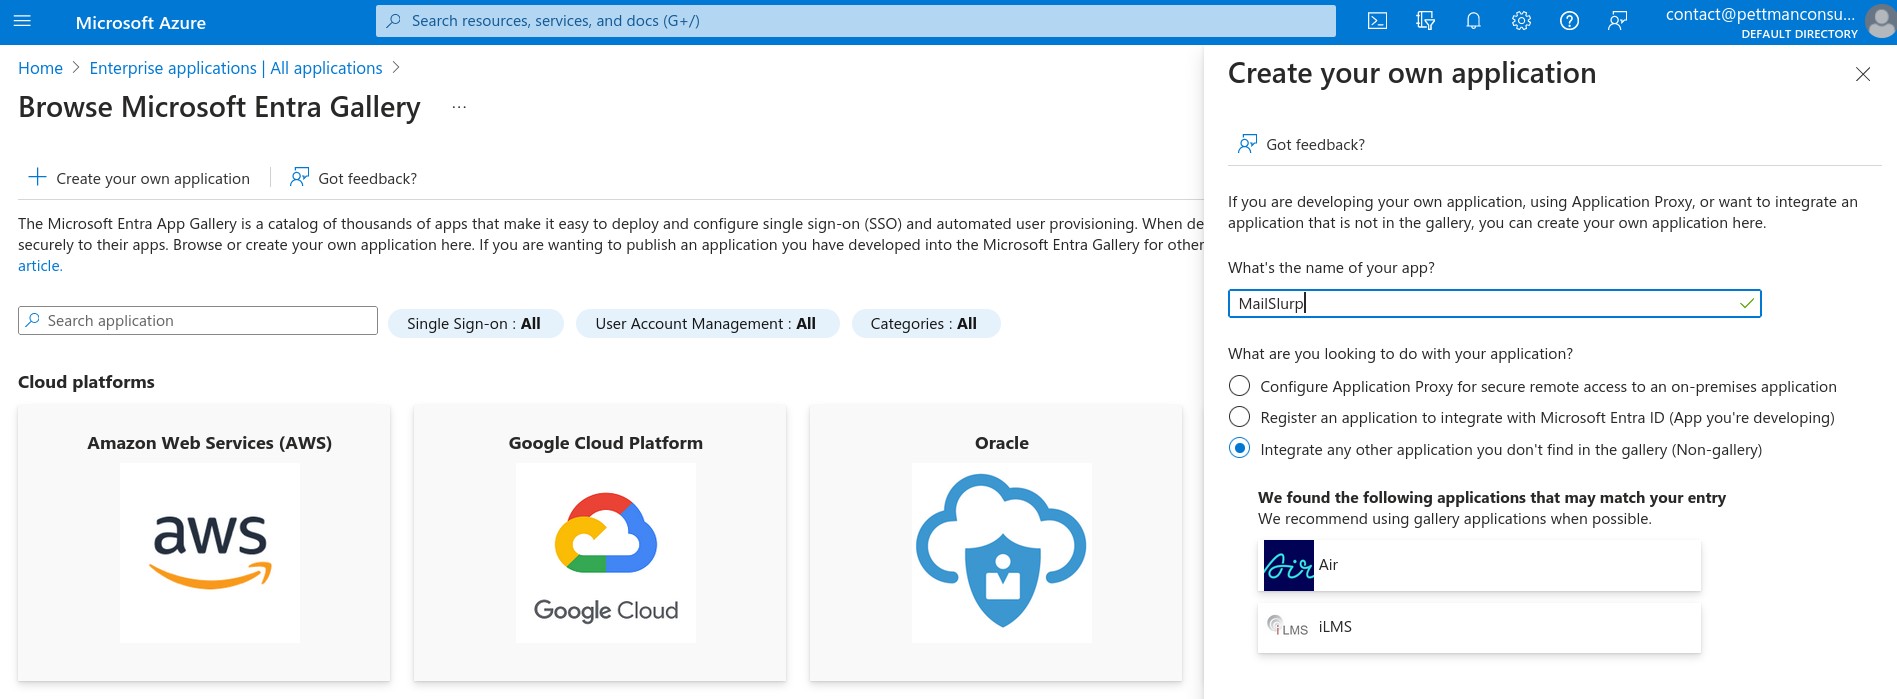
Task: Open the ellipsis menu beside the gallery title
Action: coord(459,107)
